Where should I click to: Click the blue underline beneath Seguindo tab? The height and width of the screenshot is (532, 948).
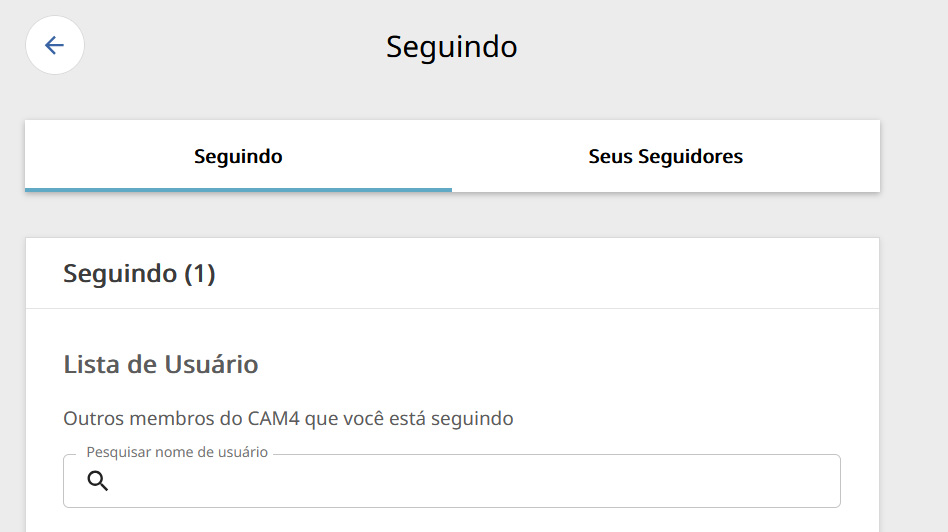(x=238, y=190)
